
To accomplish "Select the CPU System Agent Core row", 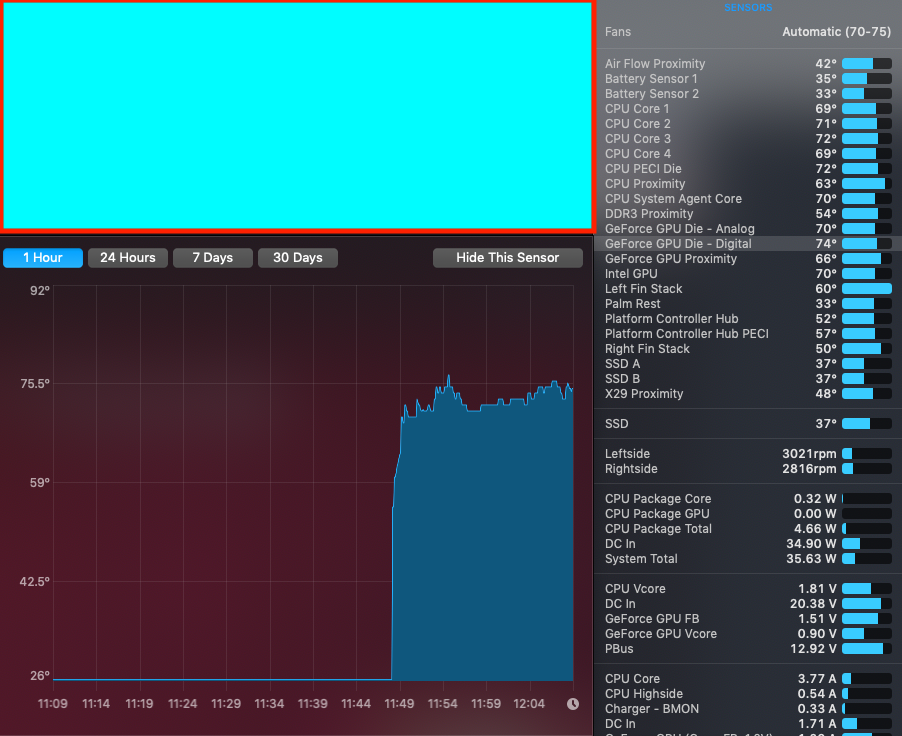I will (748, 199).
